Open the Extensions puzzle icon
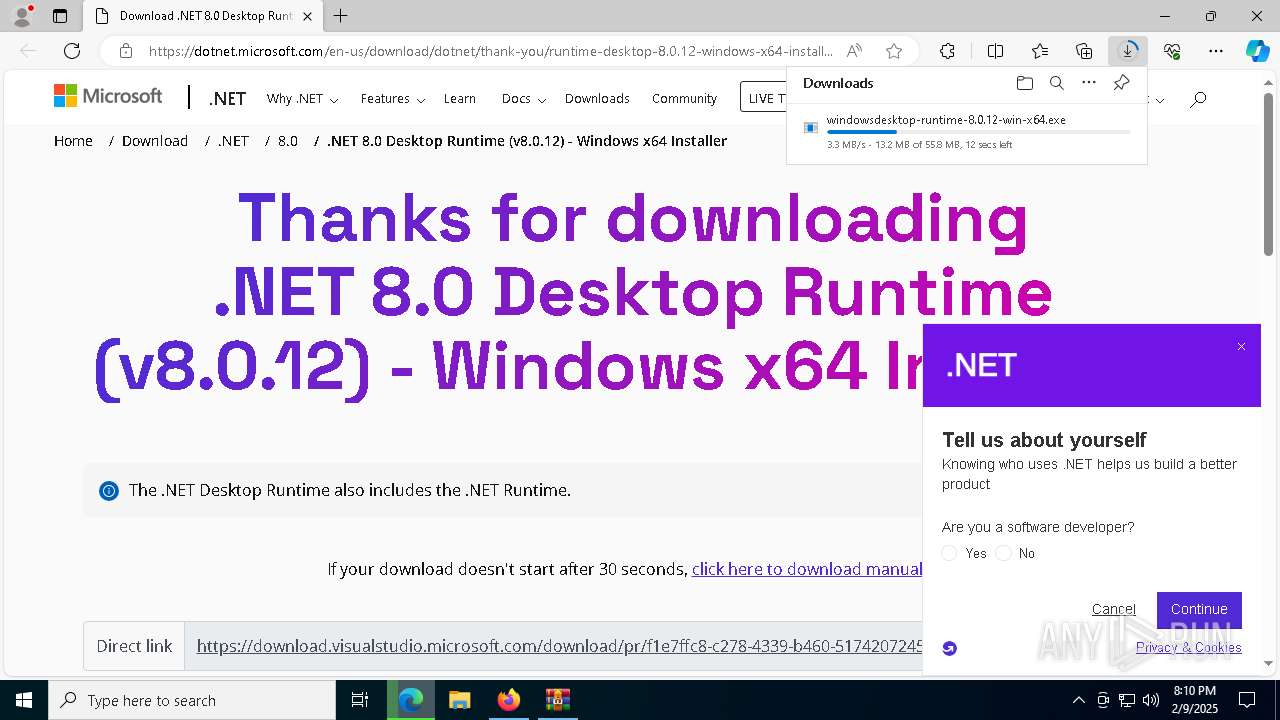Viewport: 1280px width, 720px height. (947, 51)
